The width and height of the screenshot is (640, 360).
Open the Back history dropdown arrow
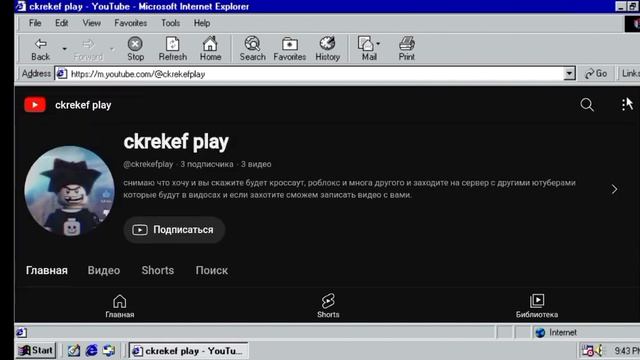(64, 49)
